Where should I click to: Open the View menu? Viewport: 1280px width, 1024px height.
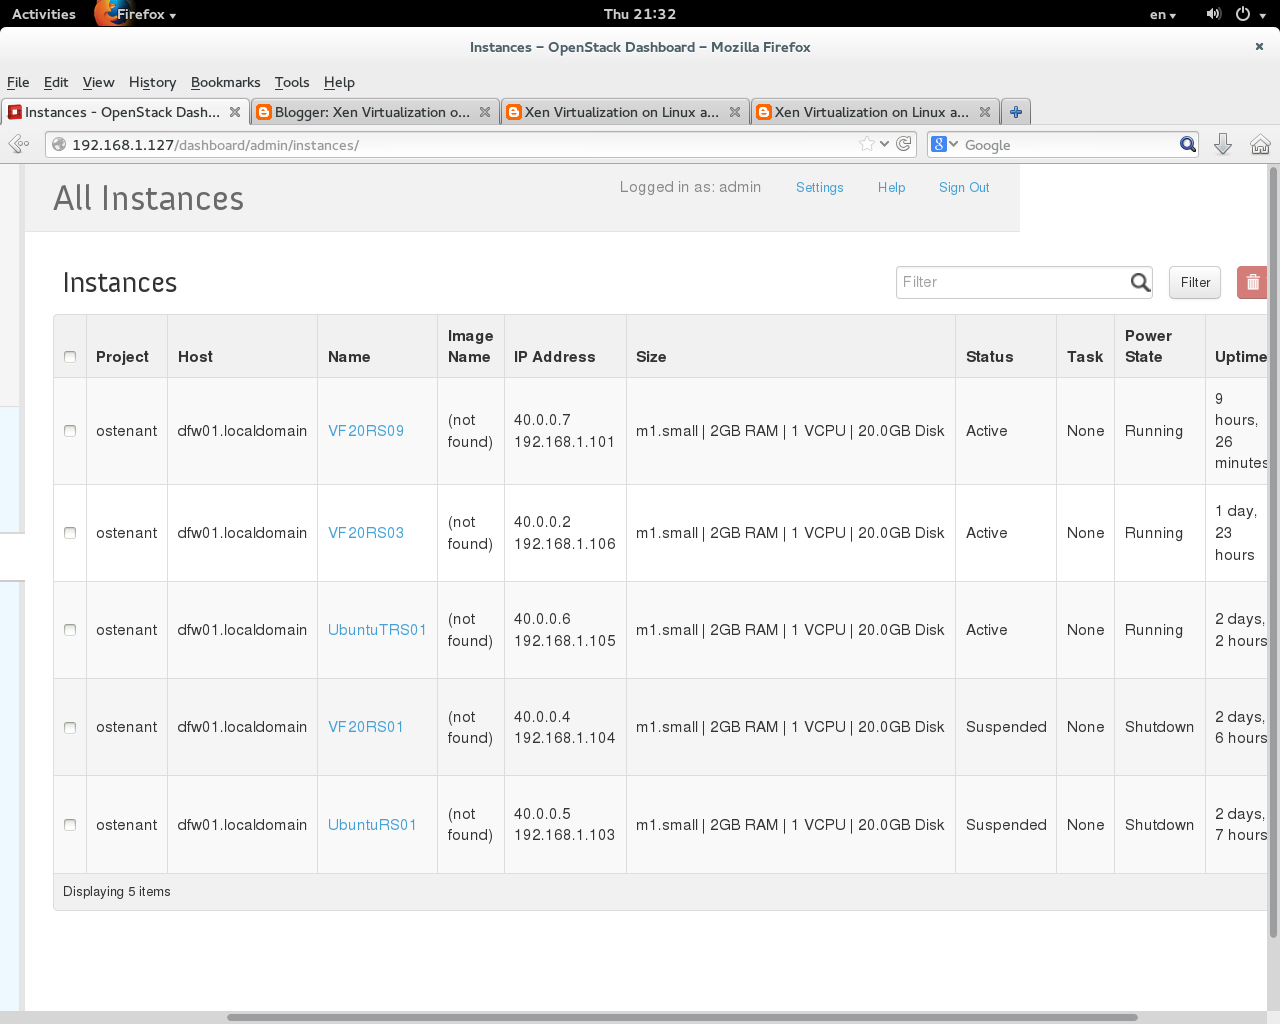98,82
